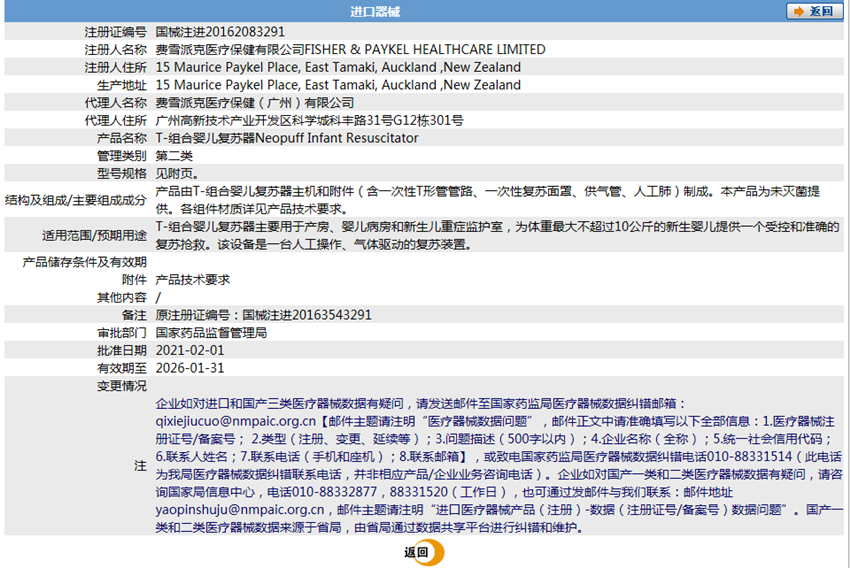Click the 审批部门 label

(122, 333)
